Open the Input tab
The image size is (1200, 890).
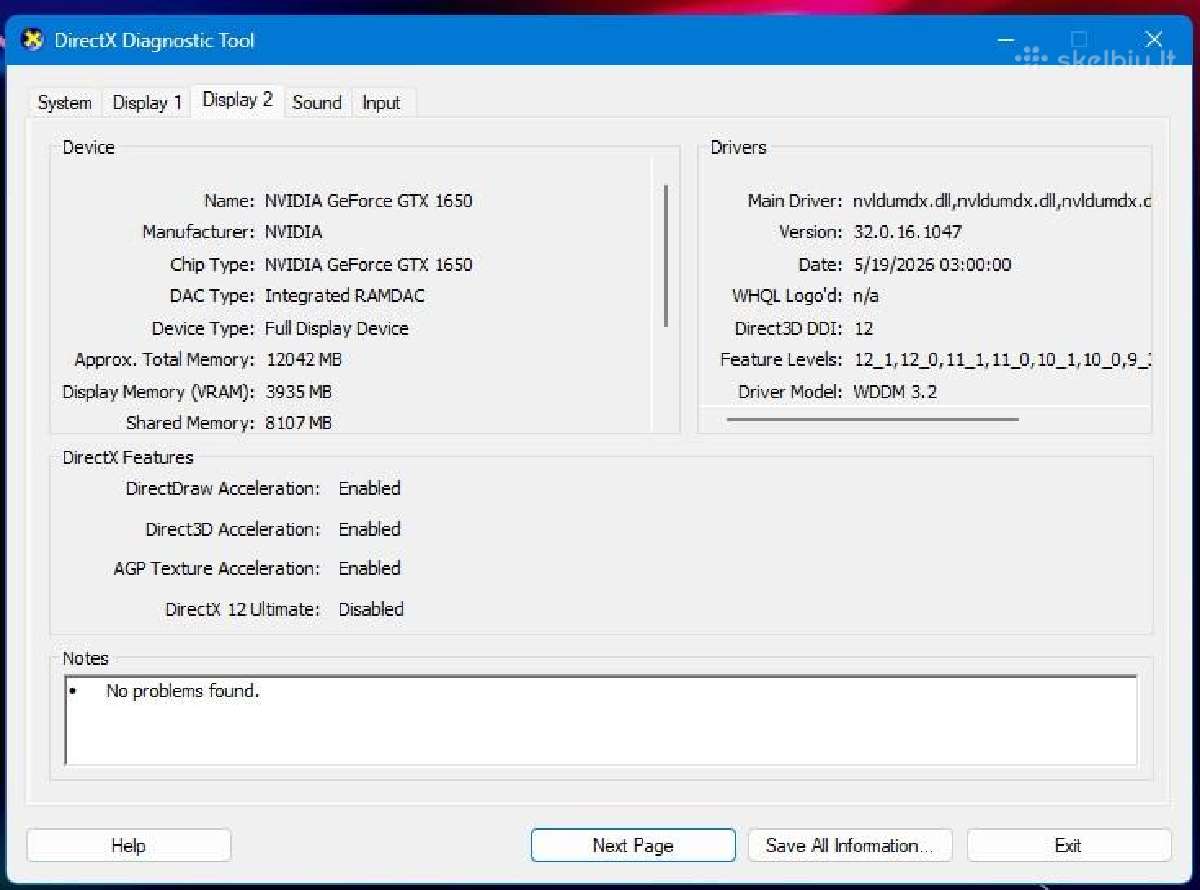pyautogui.click(x=381, y=102)
